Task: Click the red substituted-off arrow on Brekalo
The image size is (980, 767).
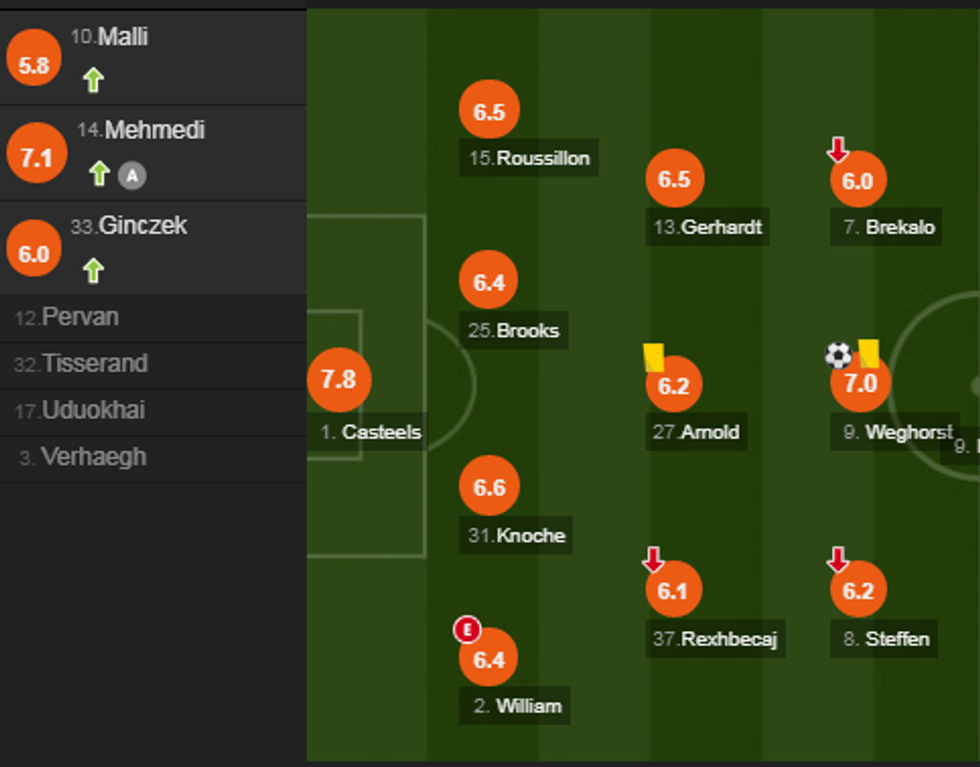Action: tap(838, 150)
